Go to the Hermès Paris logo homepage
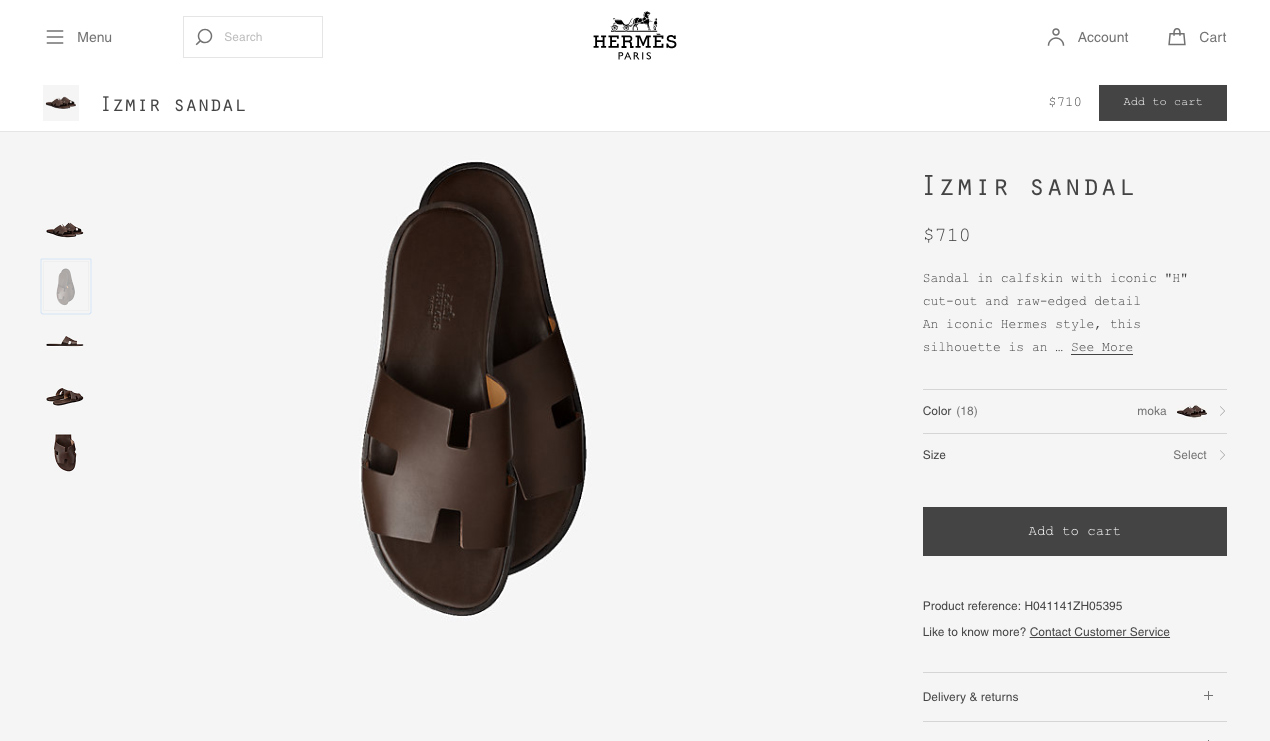The width and height of the screenshot is (1270, 741). 635,36
